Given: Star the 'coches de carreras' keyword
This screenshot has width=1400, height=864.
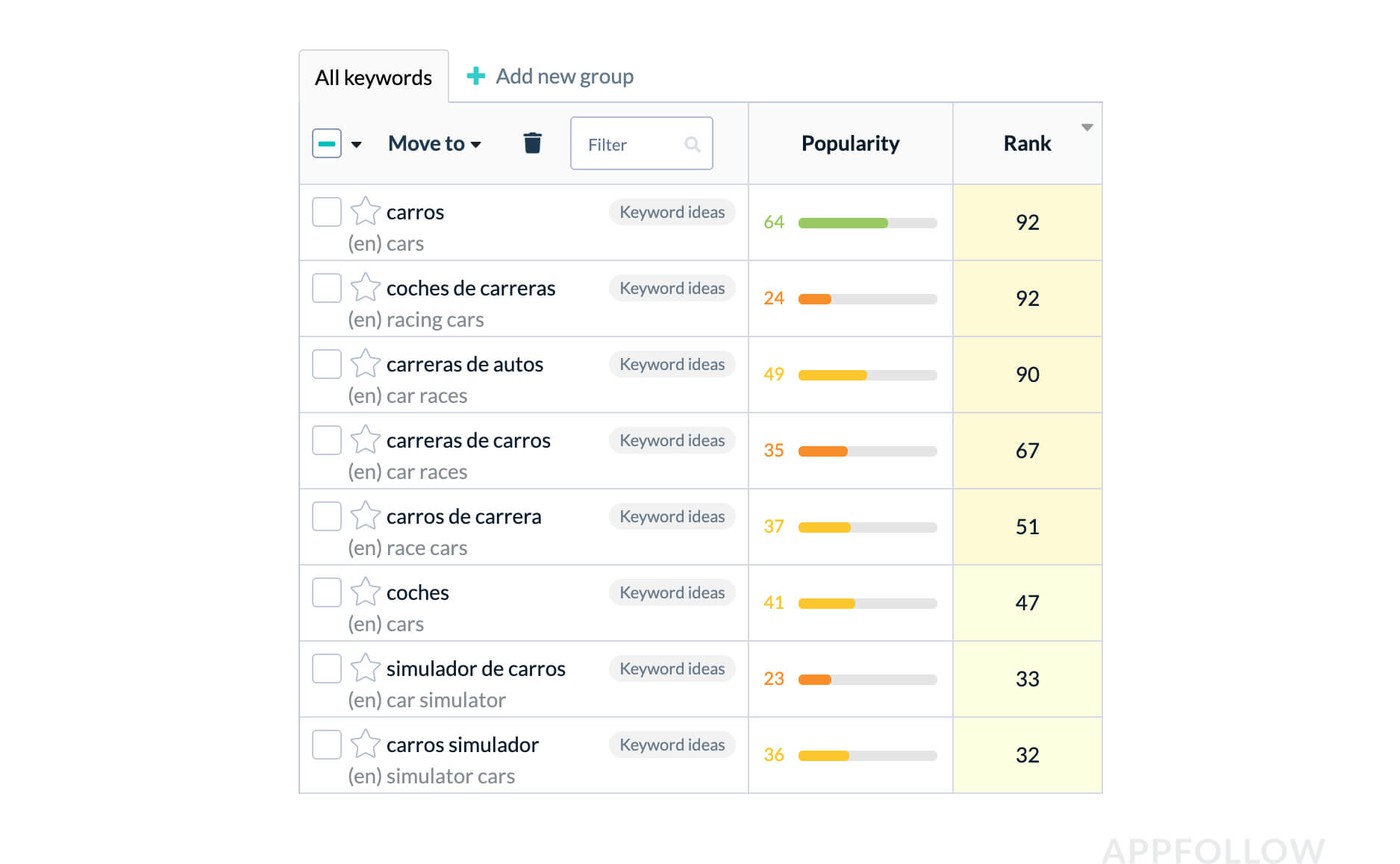Looking at the screenshot, I should [366, 287].
